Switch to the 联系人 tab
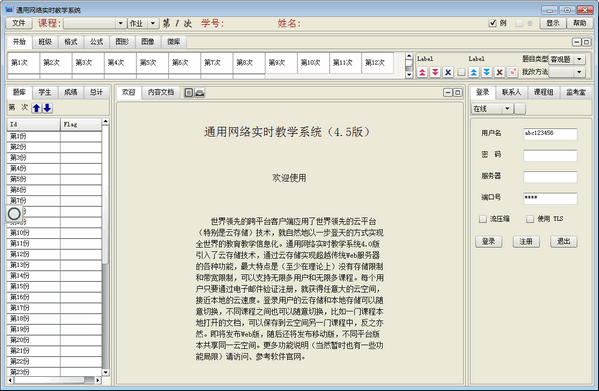 512,92
